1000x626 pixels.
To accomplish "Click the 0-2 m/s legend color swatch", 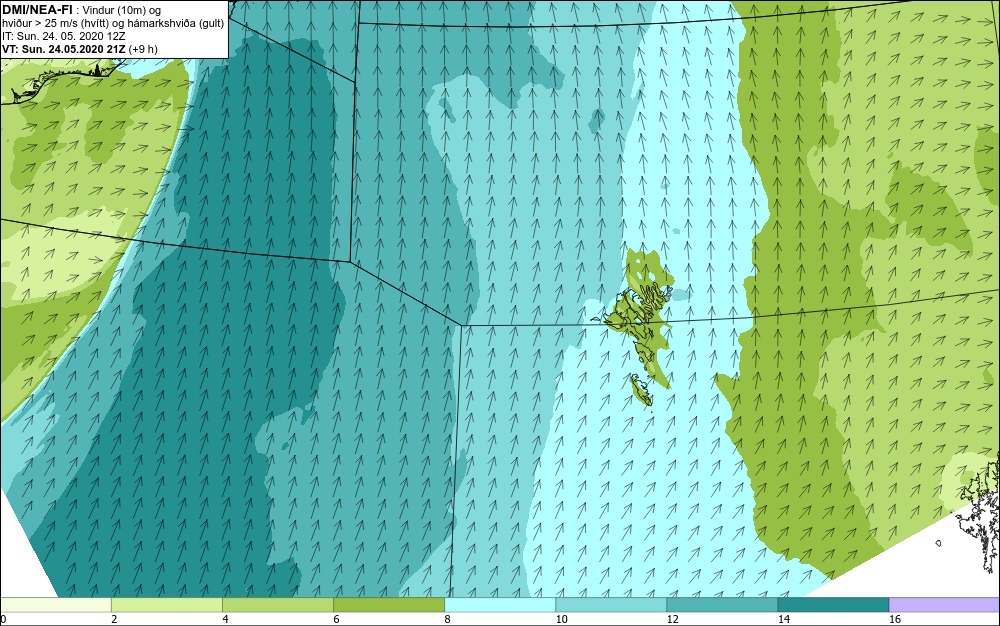I will point(55,605).
